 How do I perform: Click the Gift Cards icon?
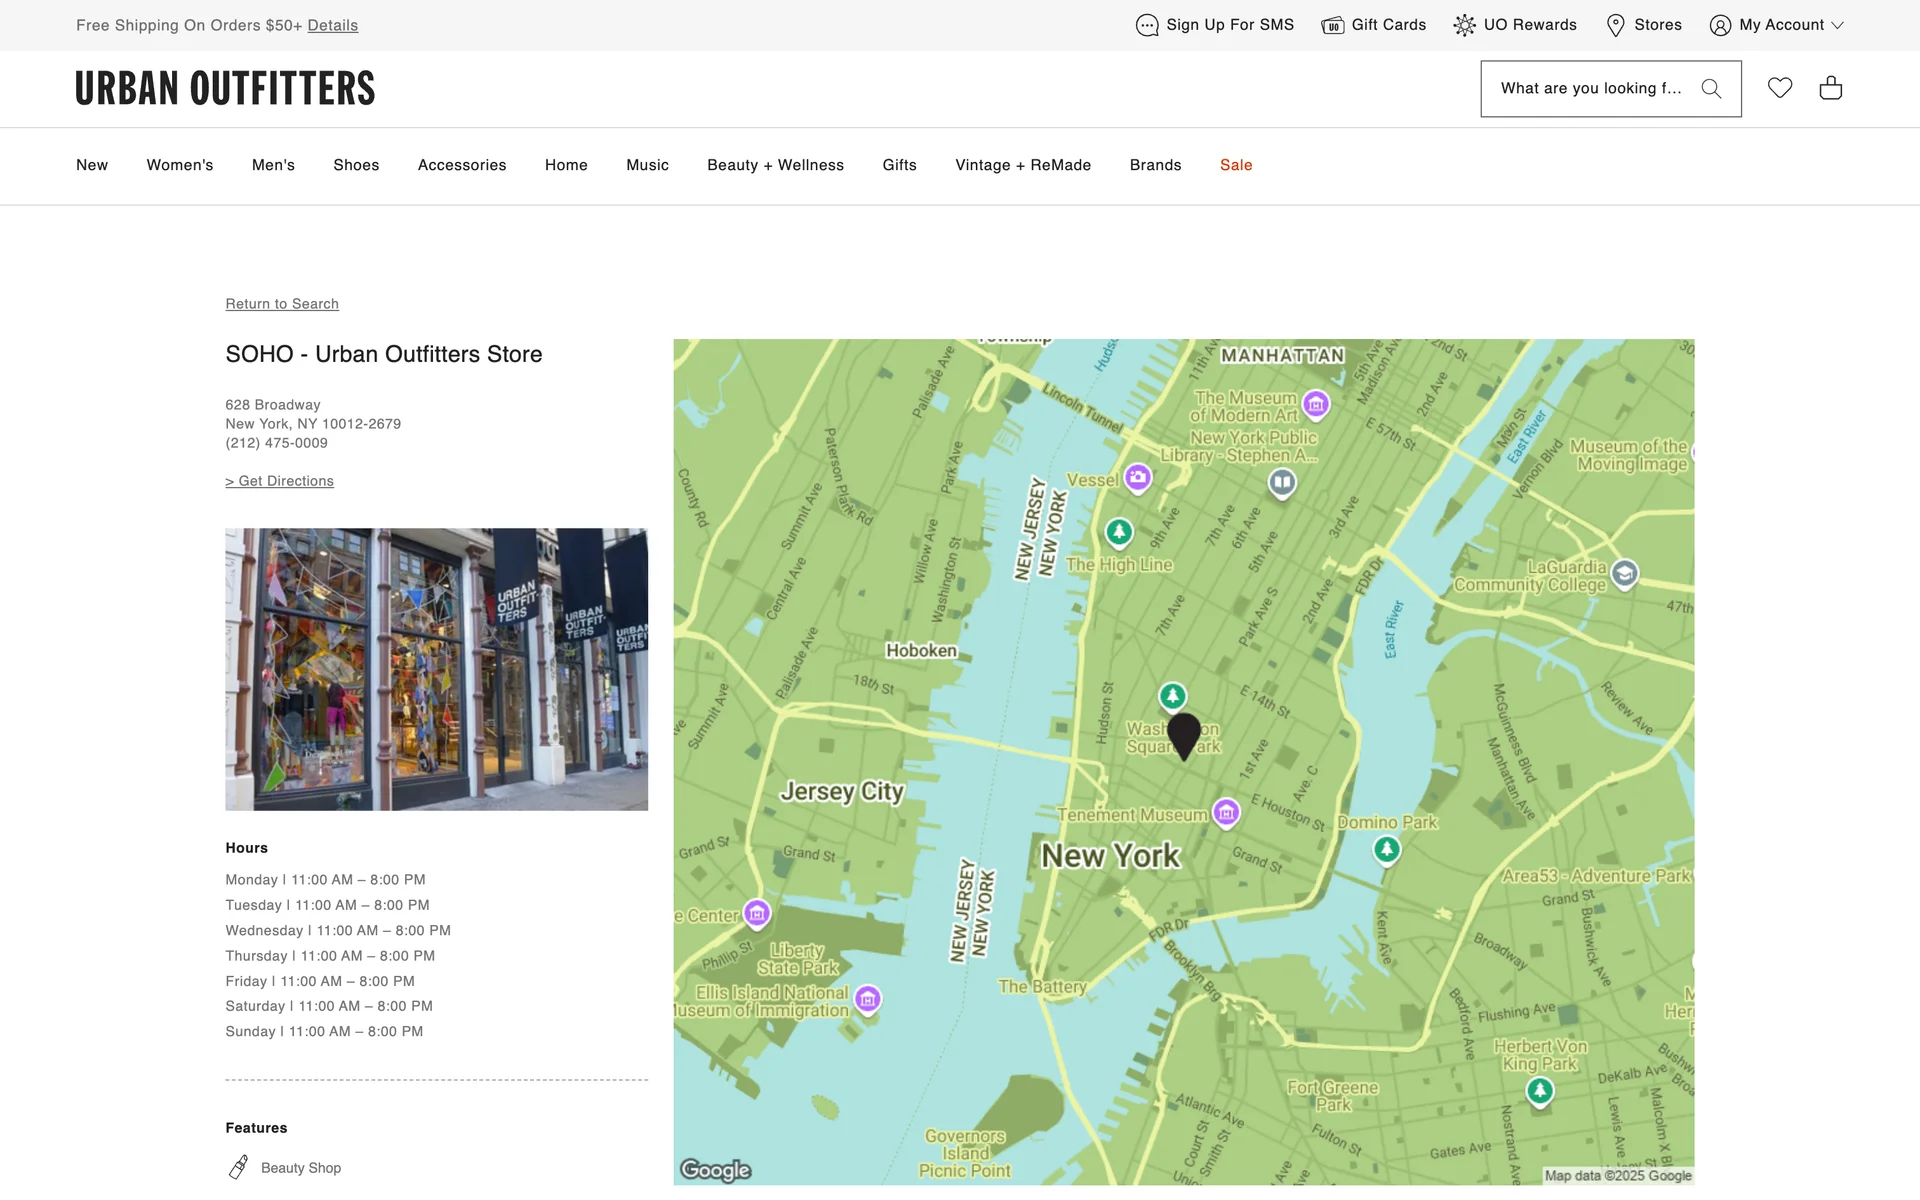click(x=1332, y=25)
